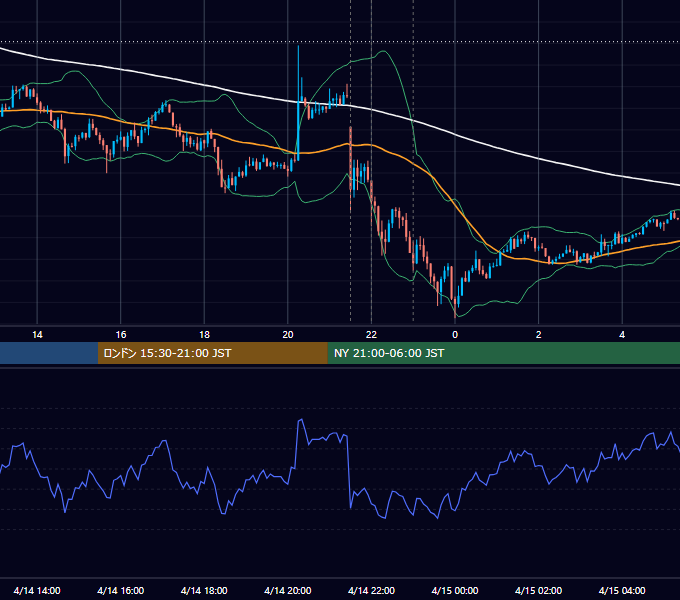Click the 4/14 16:00 label on the lower axis
Image resolution: width=680 pixels, height=600 pixels.
tap(121, 590)
